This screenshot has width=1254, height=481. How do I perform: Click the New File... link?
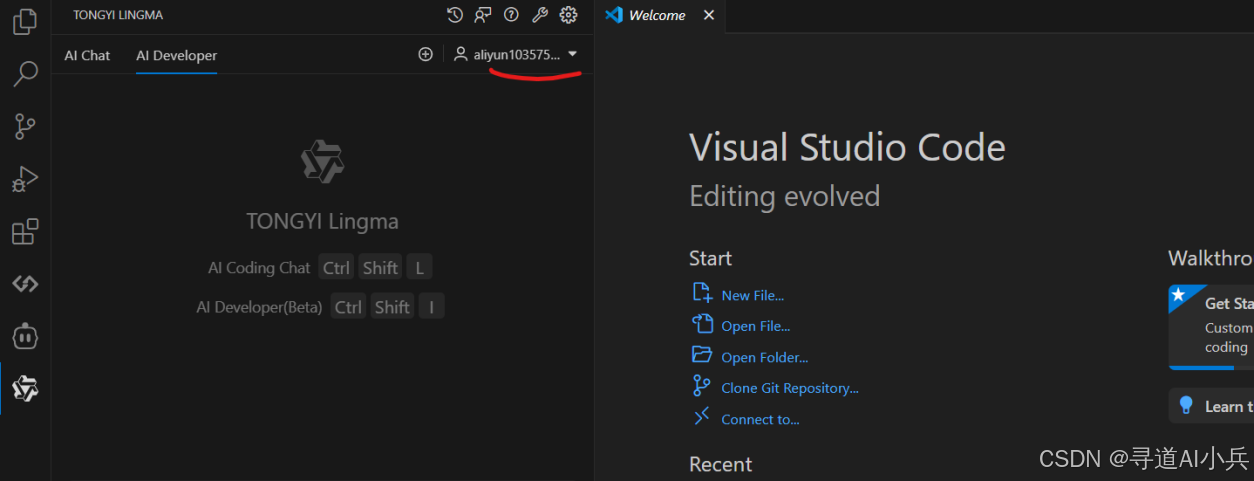pos(753,295)
